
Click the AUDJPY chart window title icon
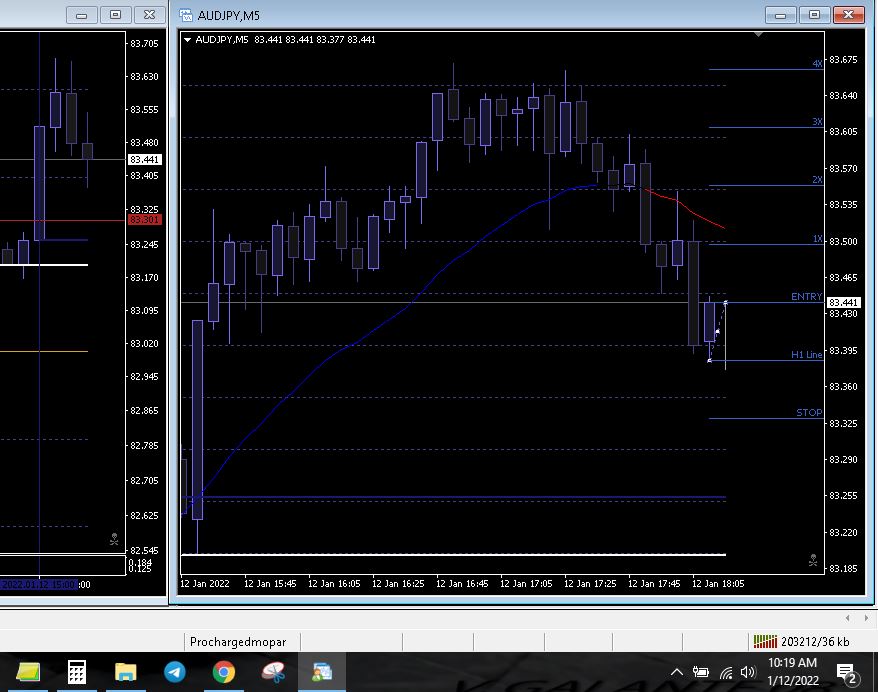(186, 15)
